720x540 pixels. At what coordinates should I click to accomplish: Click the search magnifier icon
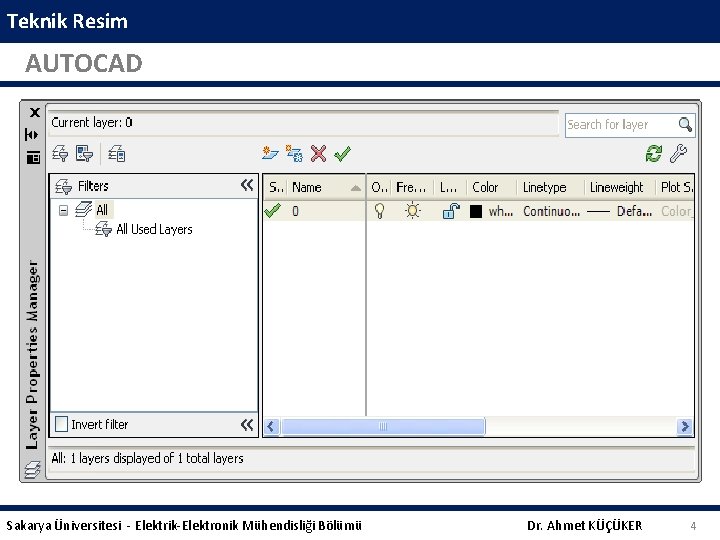coord(685,124)
